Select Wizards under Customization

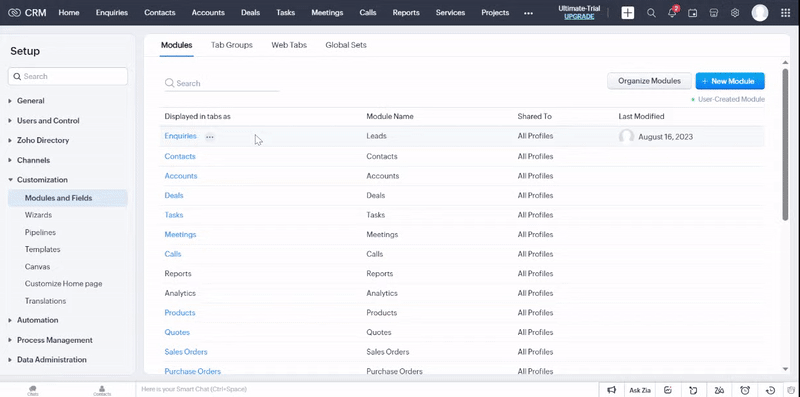coord(38,215)
